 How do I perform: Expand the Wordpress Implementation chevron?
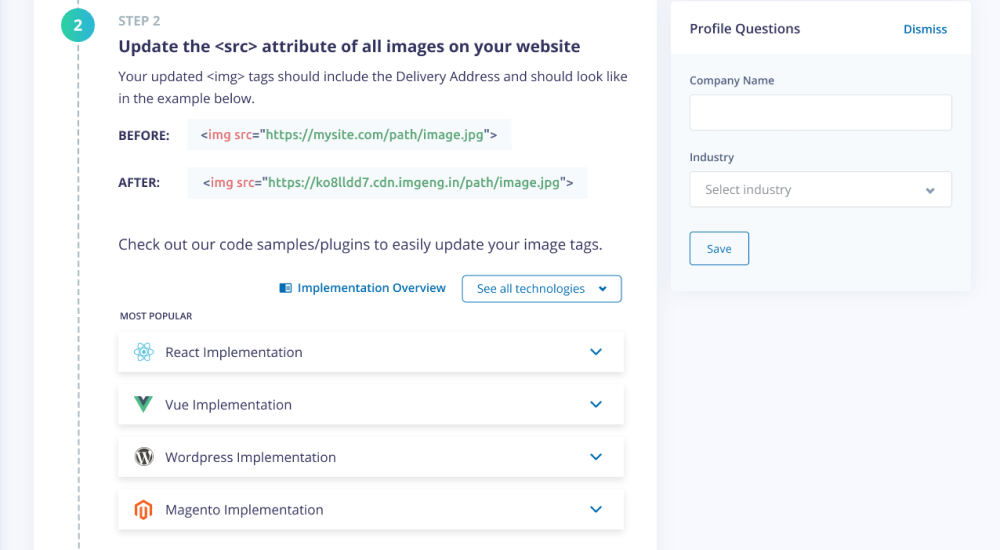point(596,457)
